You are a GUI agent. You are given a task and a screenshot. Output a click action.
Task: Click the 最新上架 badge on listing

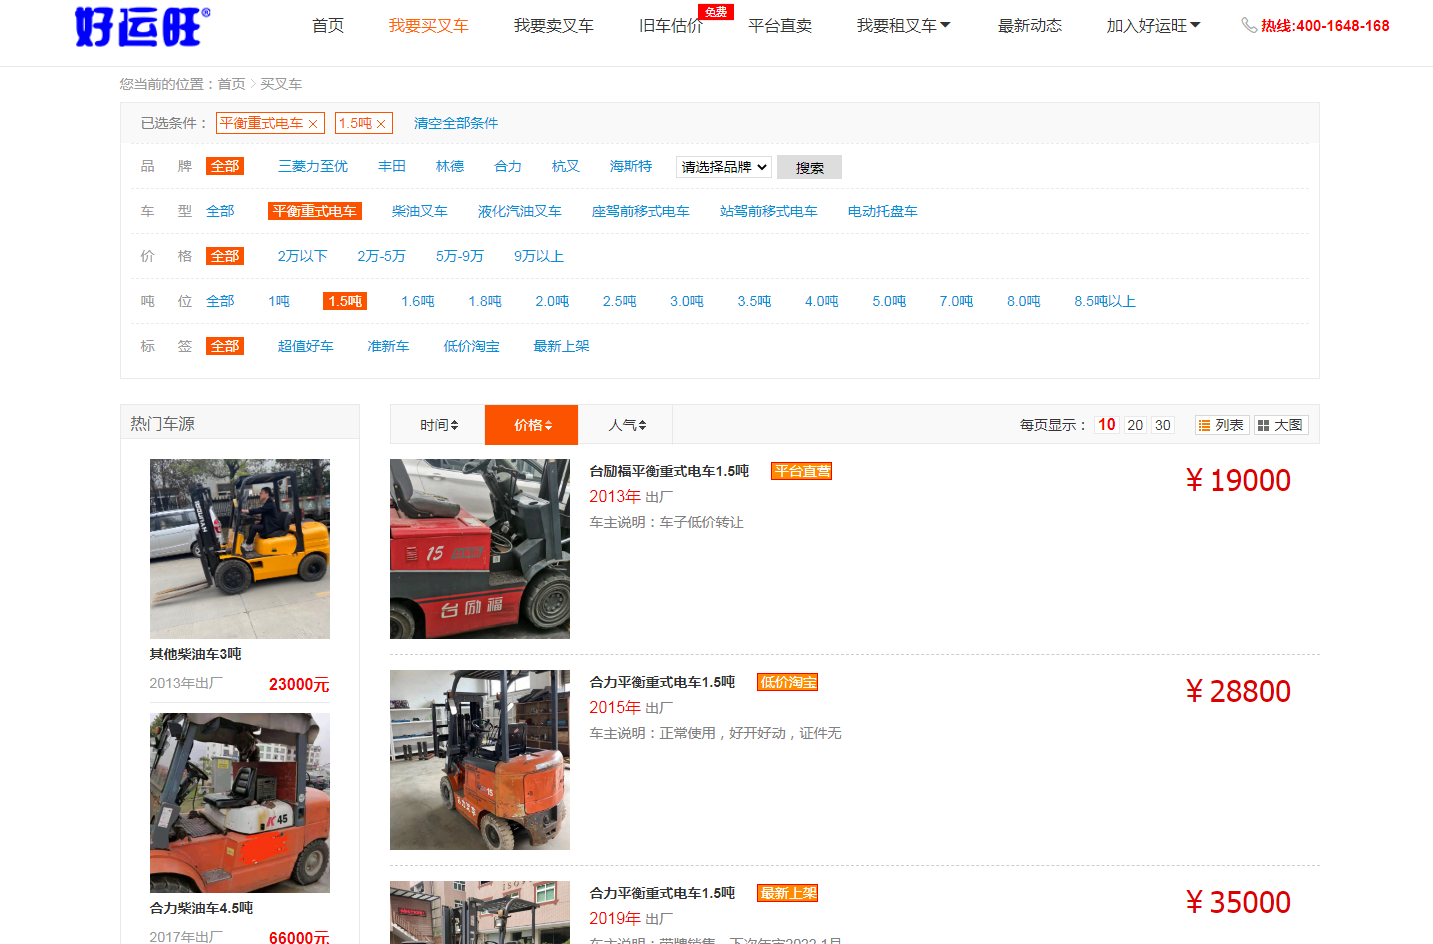(x=788, y=893)
